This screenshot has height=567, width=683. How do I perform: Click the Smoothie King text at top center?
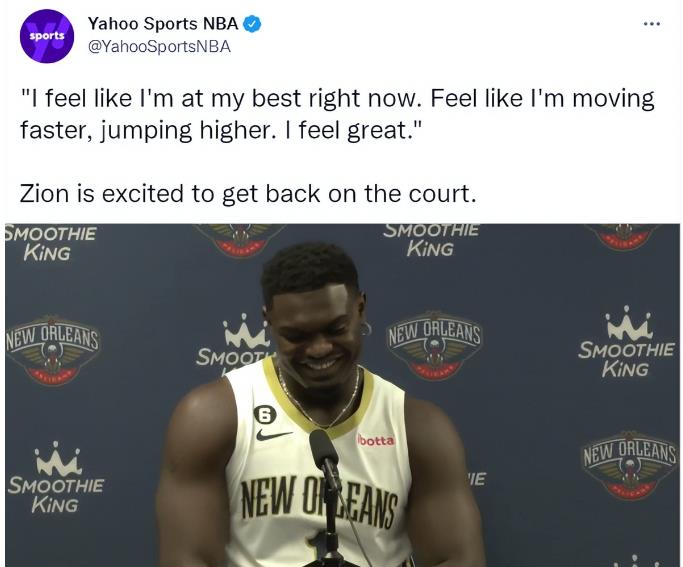point(431,240)
